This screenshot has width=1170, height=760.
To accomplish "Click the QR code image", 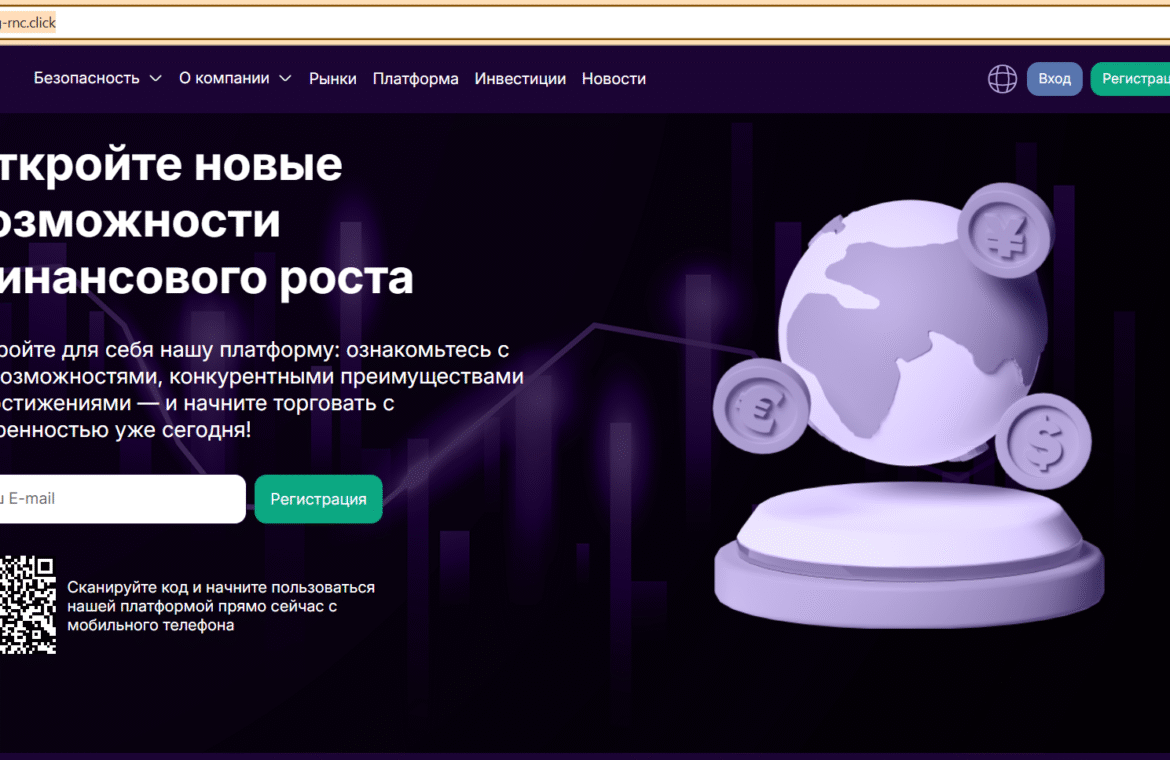I will click(27, 605).
